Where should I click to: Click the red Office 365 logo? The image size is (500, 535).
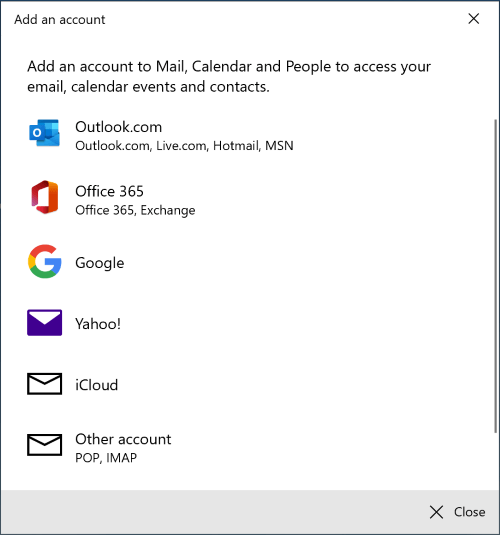(x=45, y=197)
